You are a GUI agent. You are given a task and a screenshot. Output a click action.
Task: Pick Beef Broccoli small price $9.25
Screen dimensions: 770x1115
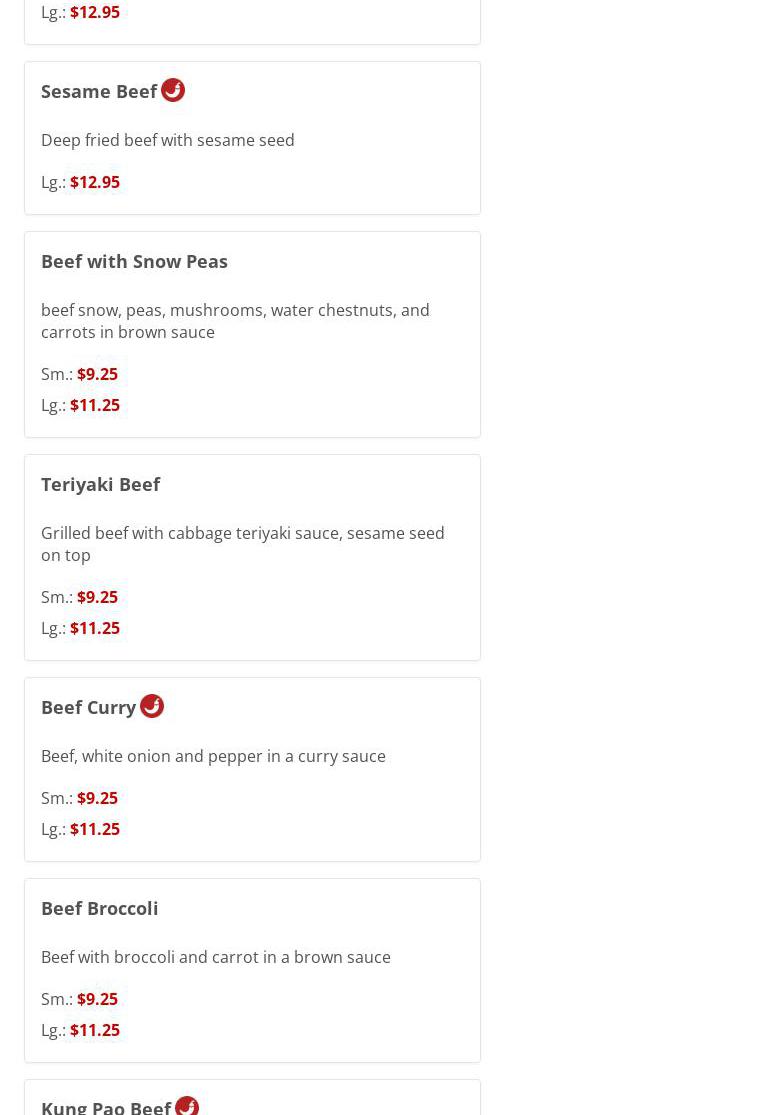click(97, 999)
